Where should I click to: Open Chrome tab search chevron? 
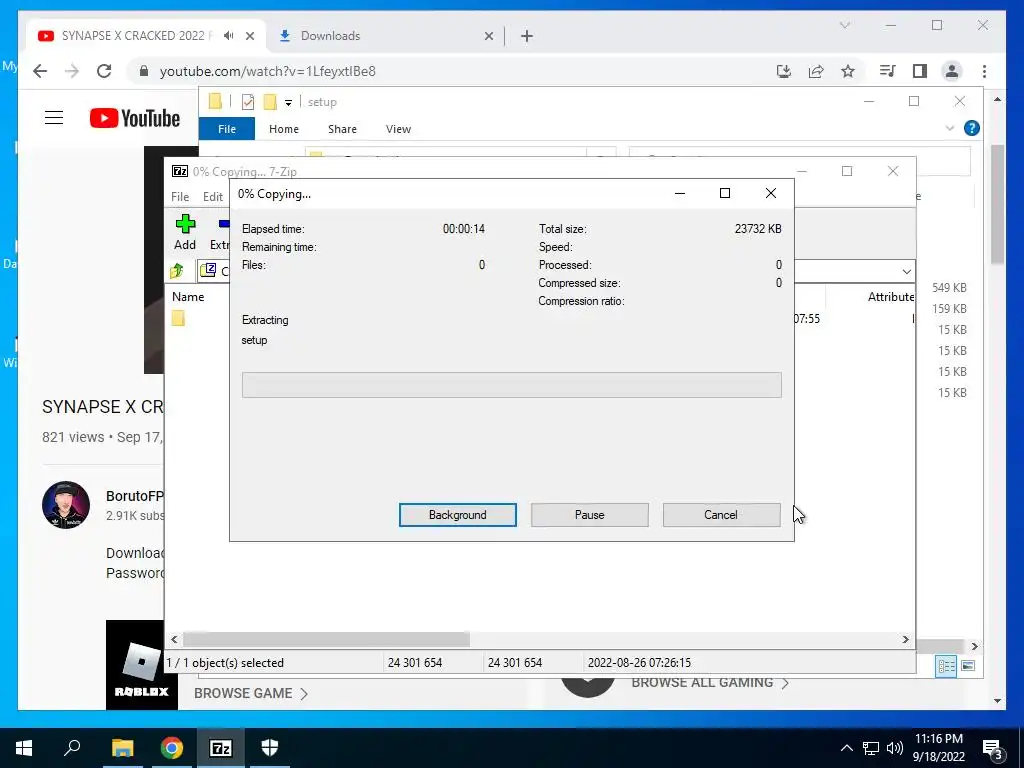click(844, 25)
